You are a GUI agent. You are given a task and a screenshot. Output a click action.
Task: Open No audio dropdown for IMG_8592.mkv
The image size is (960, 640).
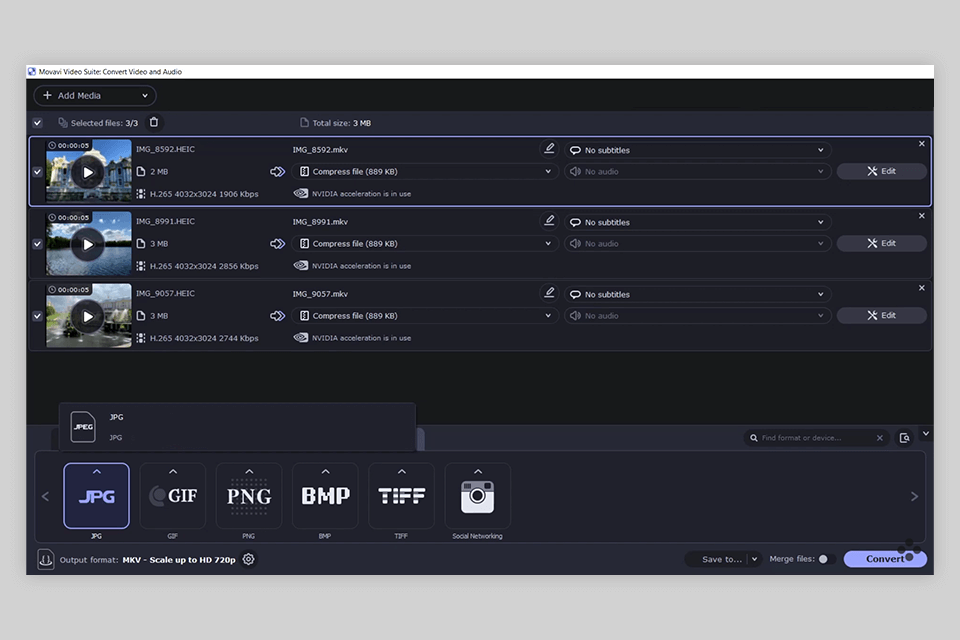pos(697,171)
